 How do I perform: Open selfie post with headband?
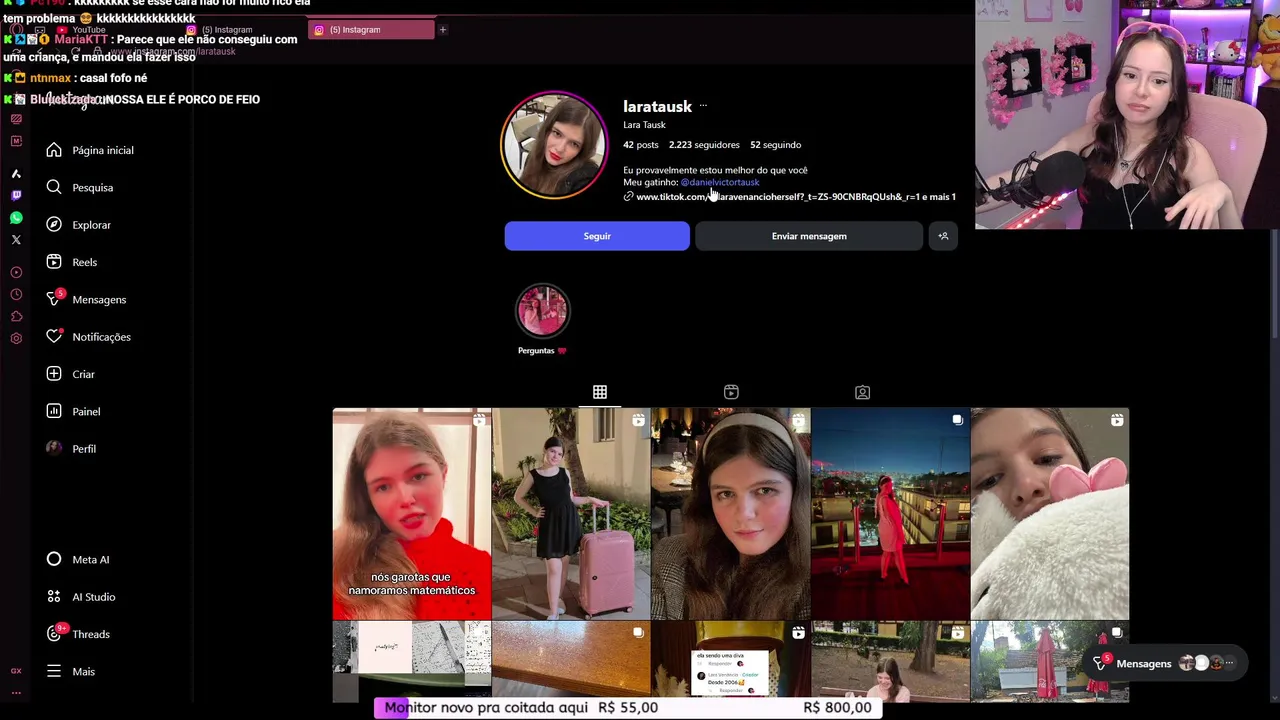731,514
